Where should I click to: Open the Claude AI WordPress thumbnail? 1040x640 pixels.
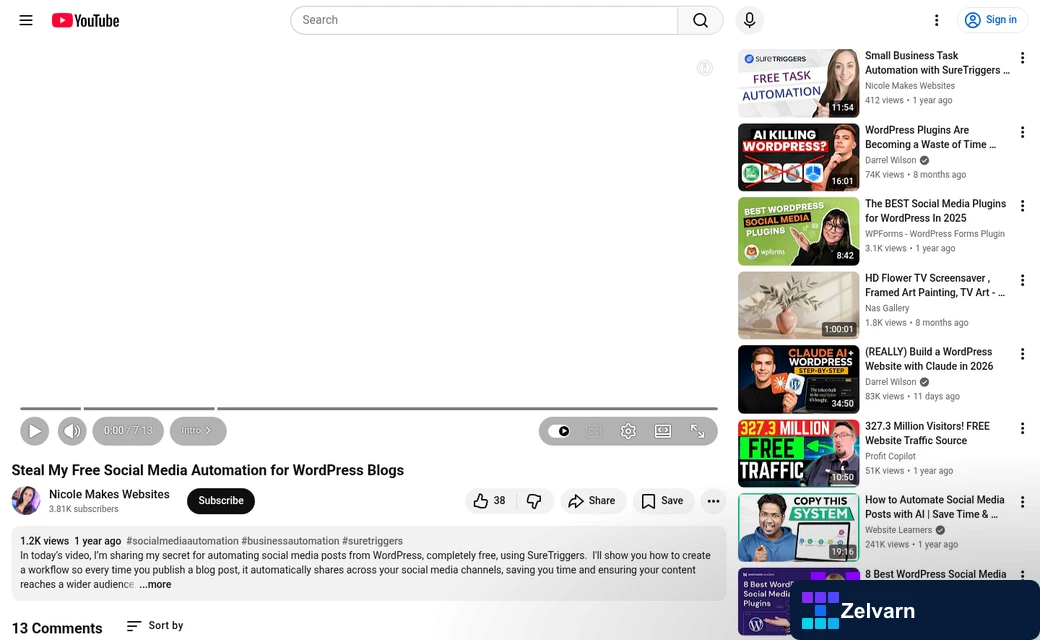pos(799,379)
